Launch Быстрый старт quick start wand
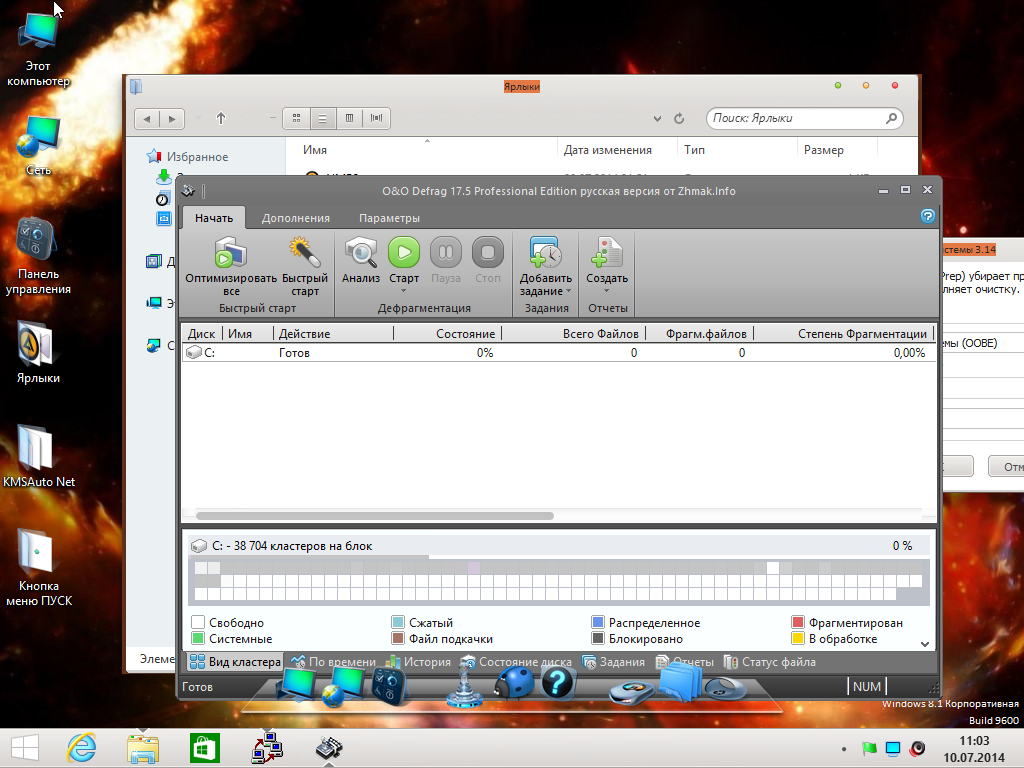This screenshot has width=1024, height=768. 304,253
